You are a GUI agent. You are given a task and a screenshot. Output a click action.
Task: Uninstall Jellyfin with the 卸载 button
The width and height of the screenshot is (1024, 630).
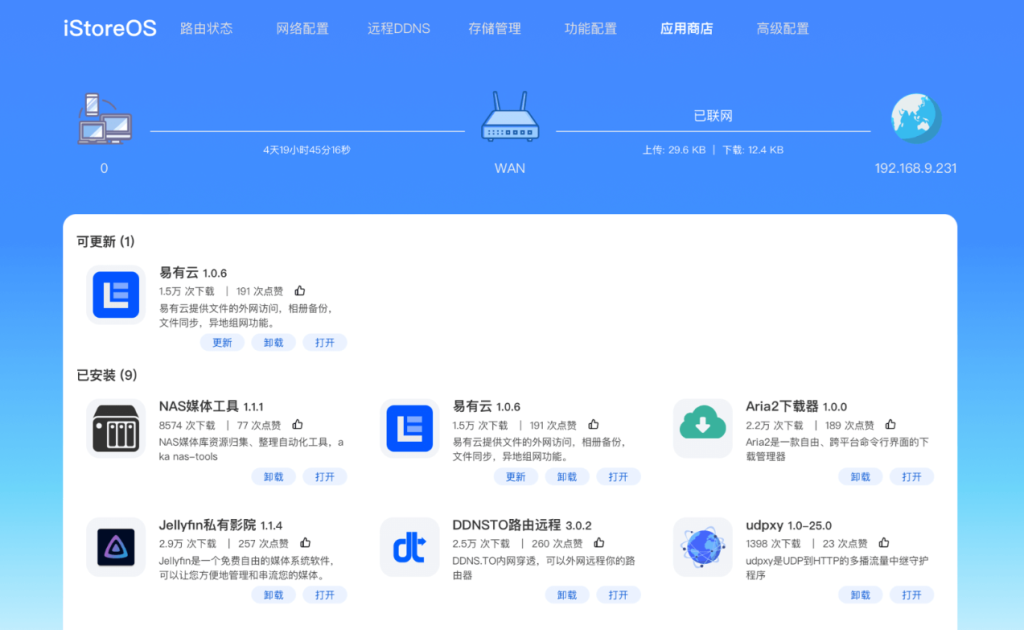[273, 594]
